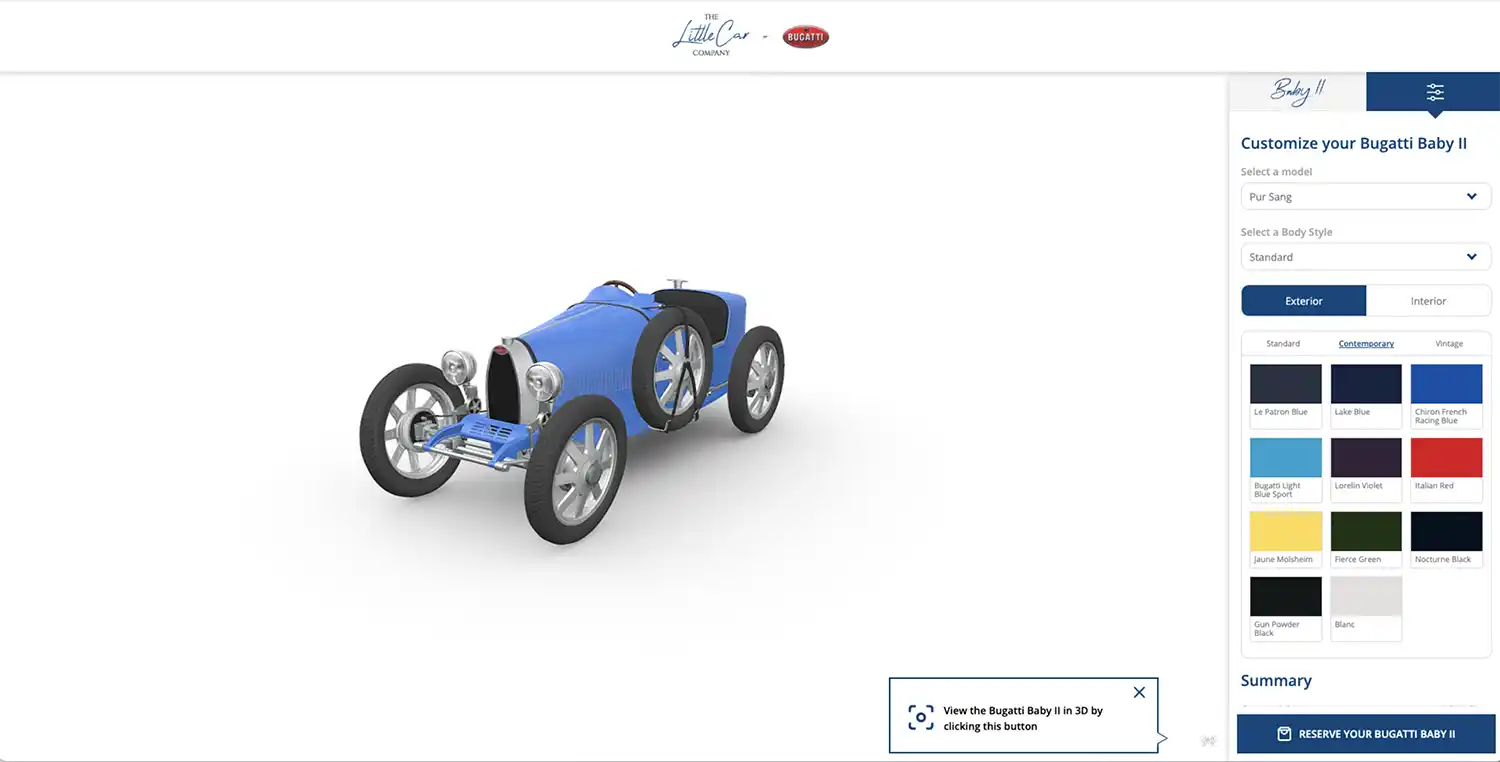The width and height of the screenshot is (1500, 762).
Task: Click the chevron arrow on the Pur Sang field
Action: pos(1471,197)
